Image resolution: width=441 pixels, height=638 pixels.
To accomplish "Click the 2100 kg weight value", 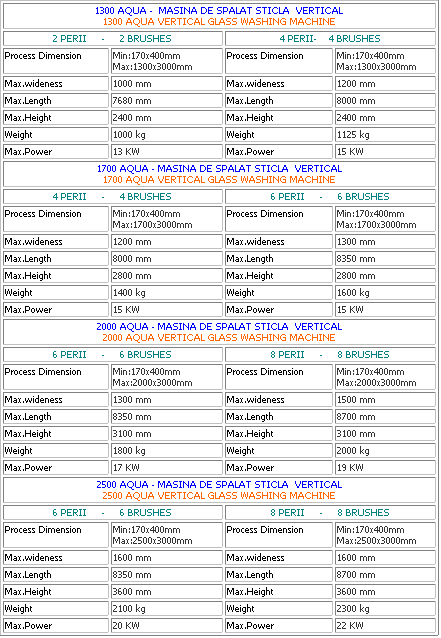I will coord(167,609).
